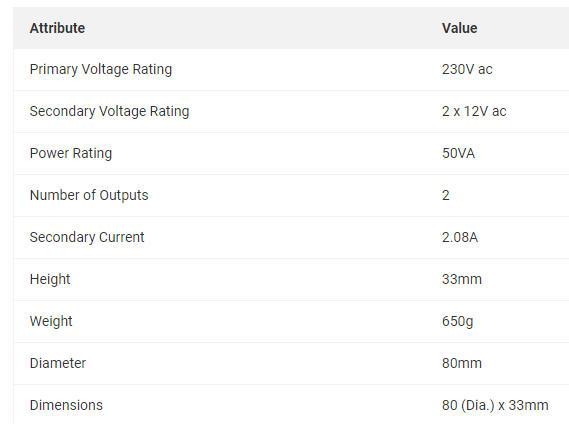The height and width of the screenshot is (424, 569).
Task: Click the Number of Outputs value 2
Action: click(446, 195)
